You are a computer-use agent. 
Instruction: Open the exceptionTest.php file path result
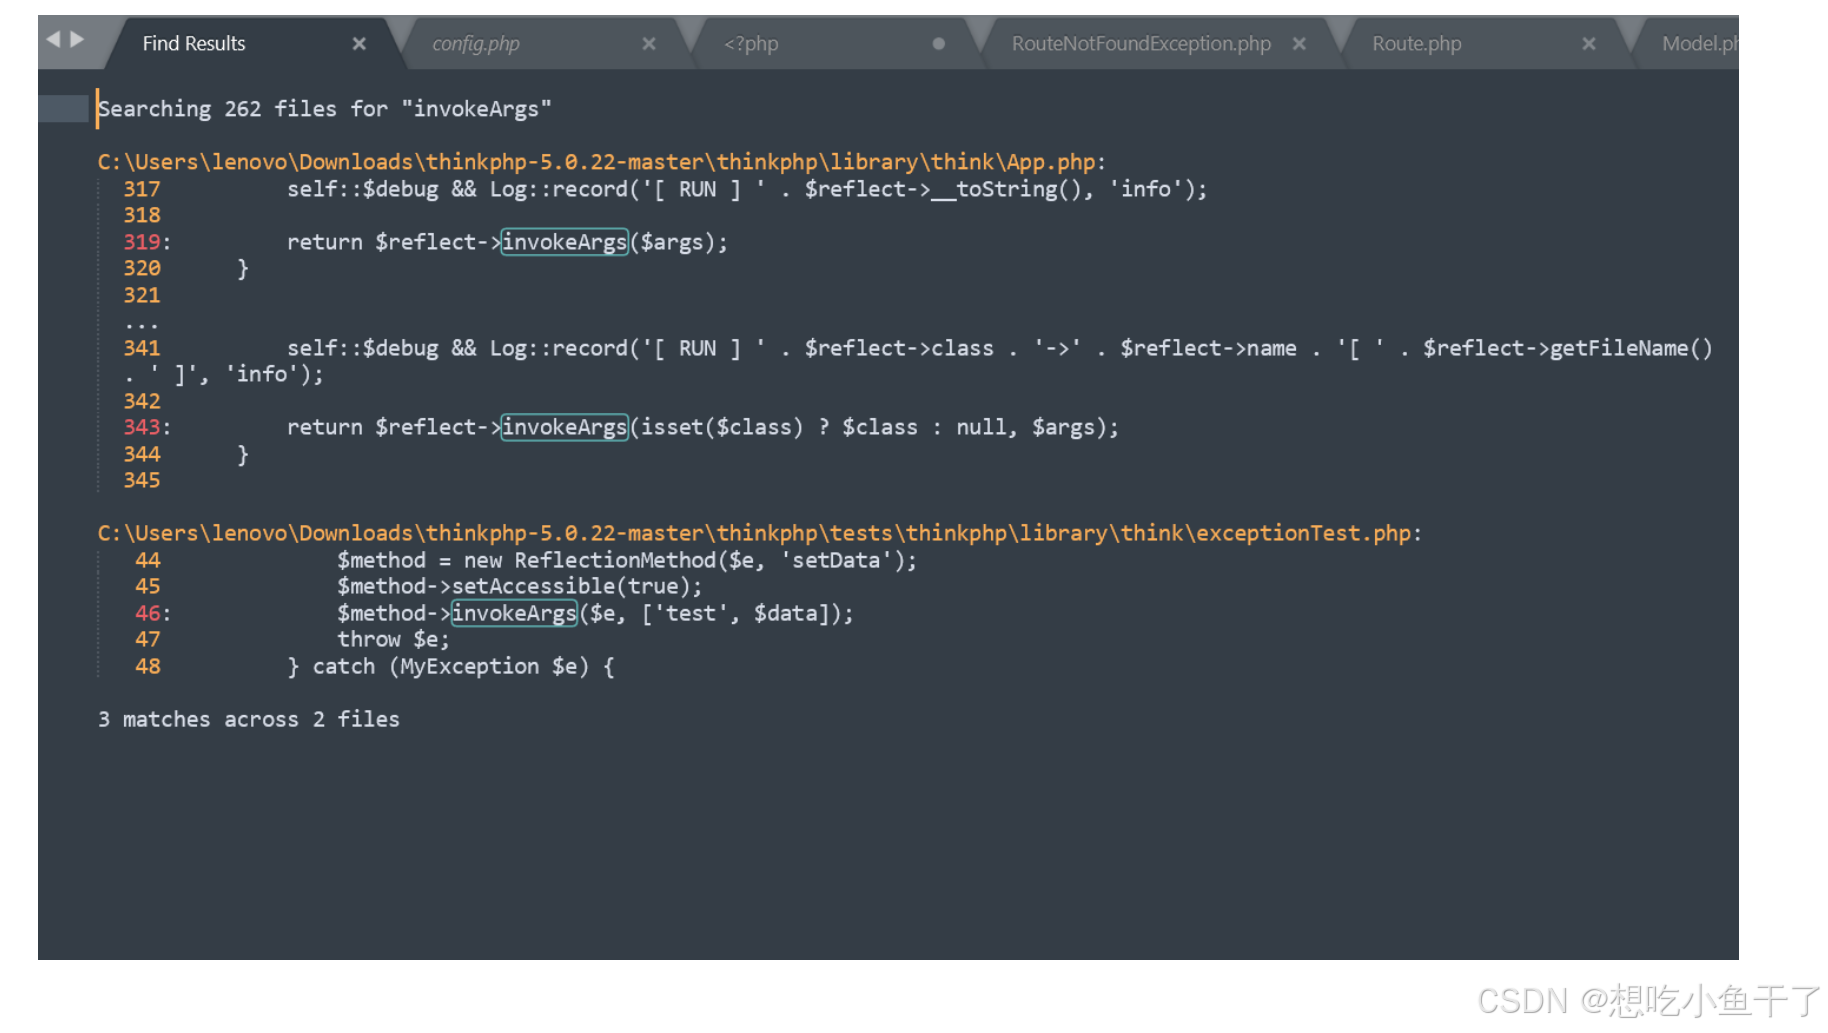759,533
